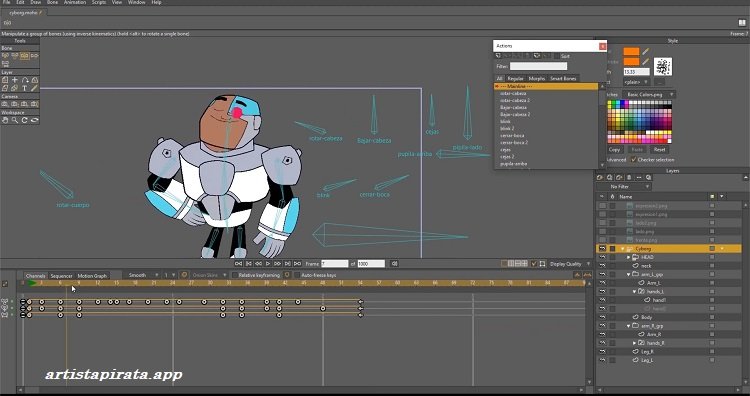750x396 pixels.
Task: Select the Mainline action in Actions list
Action: pyautogui.click(x=546, y=87)
